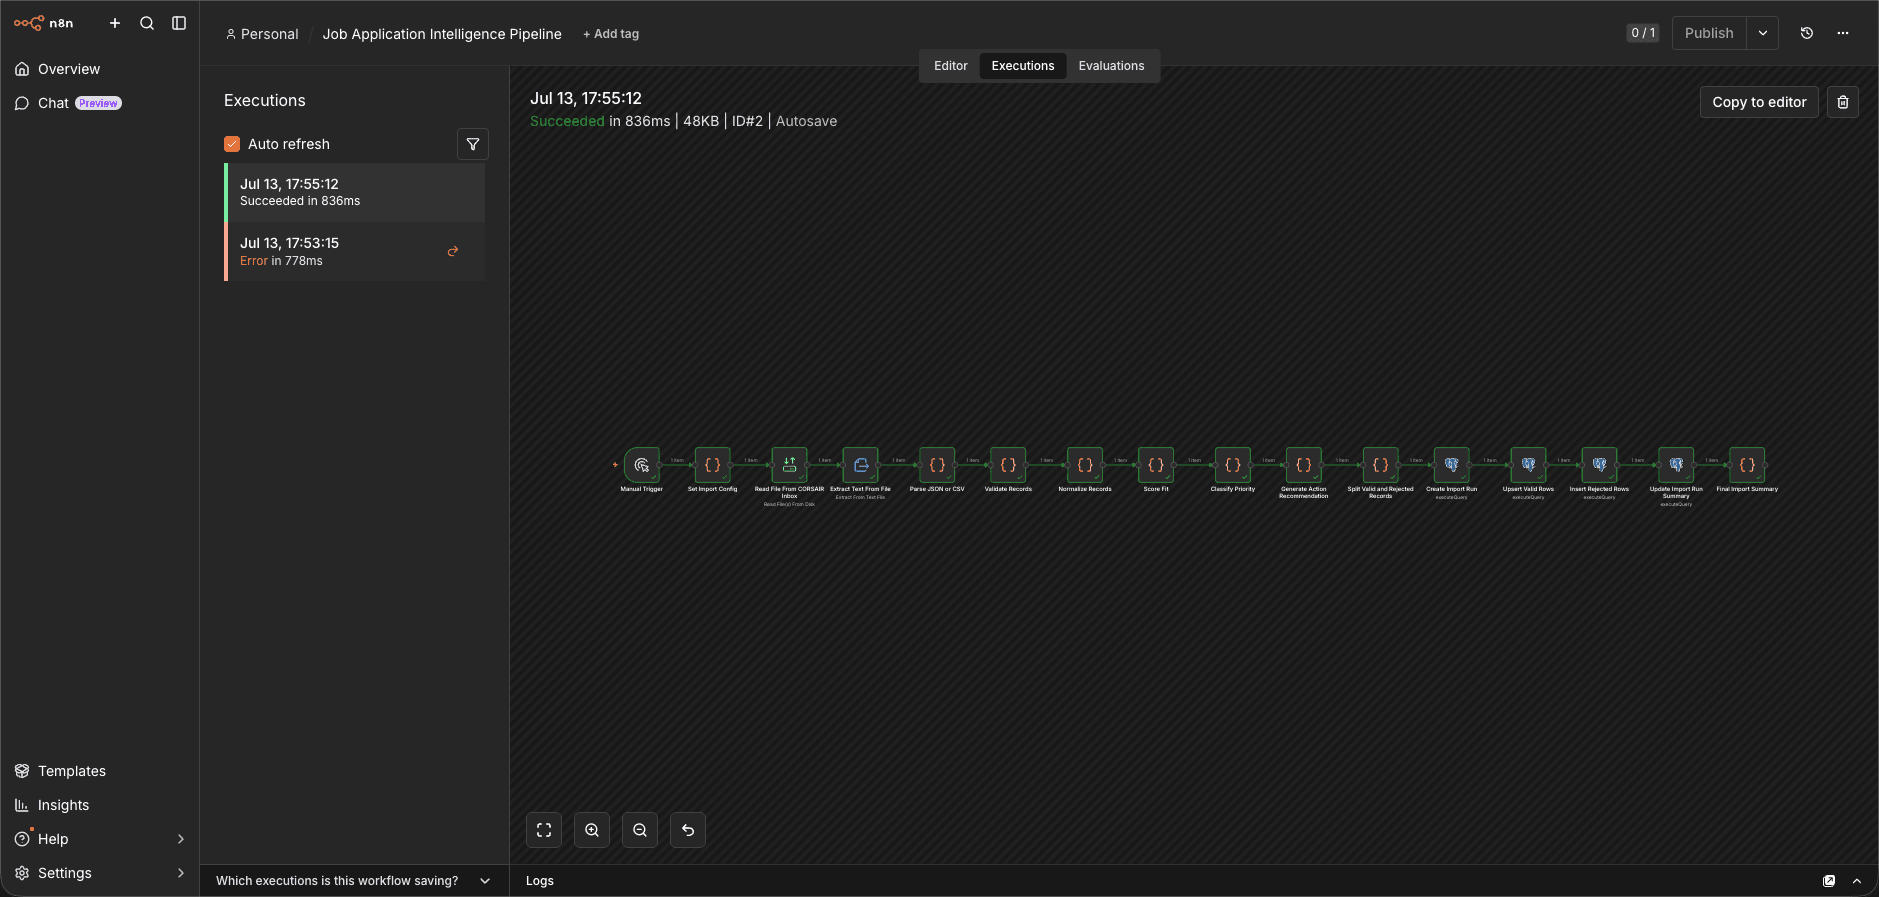Screen dimensions: 1879x897
Task: Fit canvas to view
Action: point(544,830)
